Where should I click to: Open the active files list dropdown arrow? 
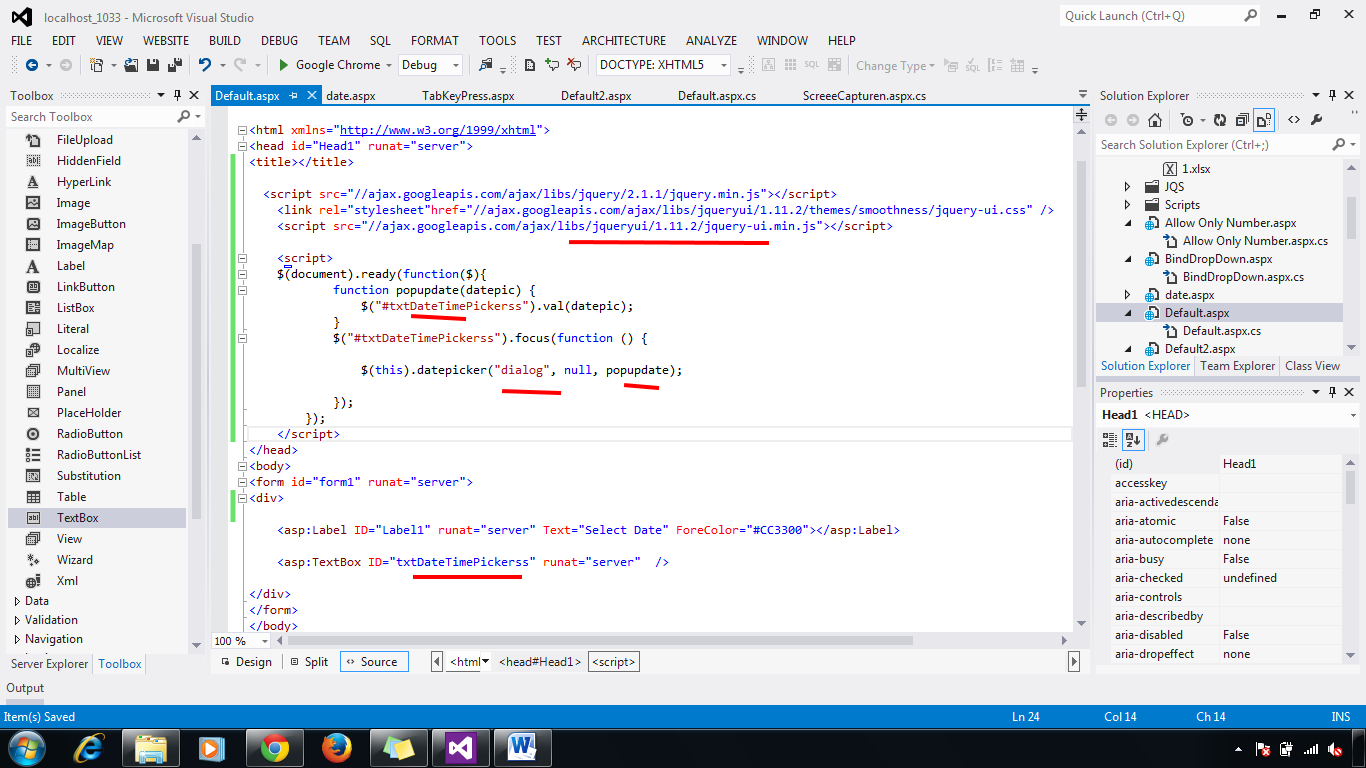click(1083, 95)
